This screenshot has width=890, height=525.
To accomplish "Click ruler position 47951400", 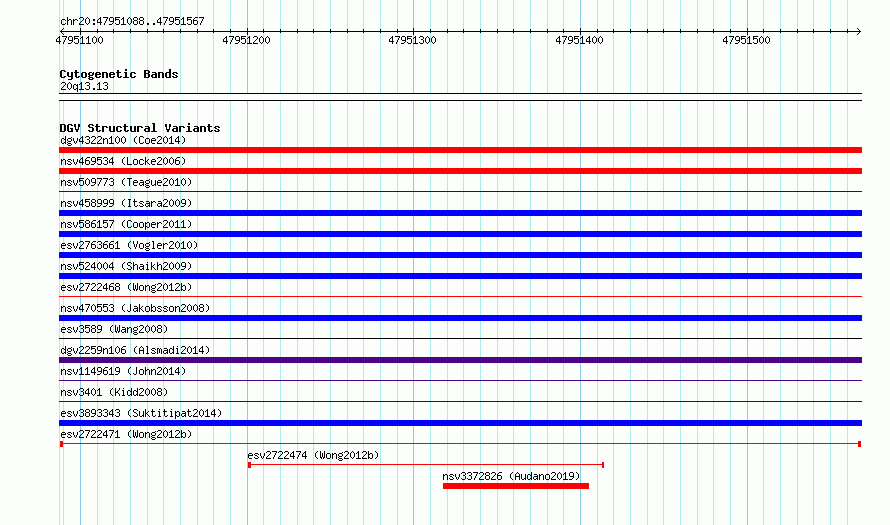I will tap(580, 40).
